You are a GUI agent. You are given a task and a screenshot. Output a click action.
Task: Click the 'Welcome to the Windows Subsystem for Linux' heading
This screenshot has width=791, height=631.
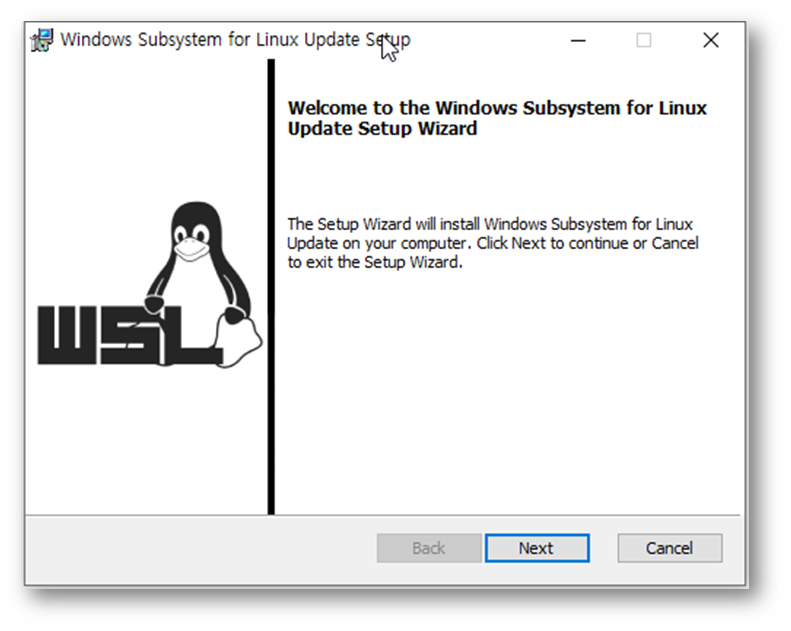[x=497, y=118]
